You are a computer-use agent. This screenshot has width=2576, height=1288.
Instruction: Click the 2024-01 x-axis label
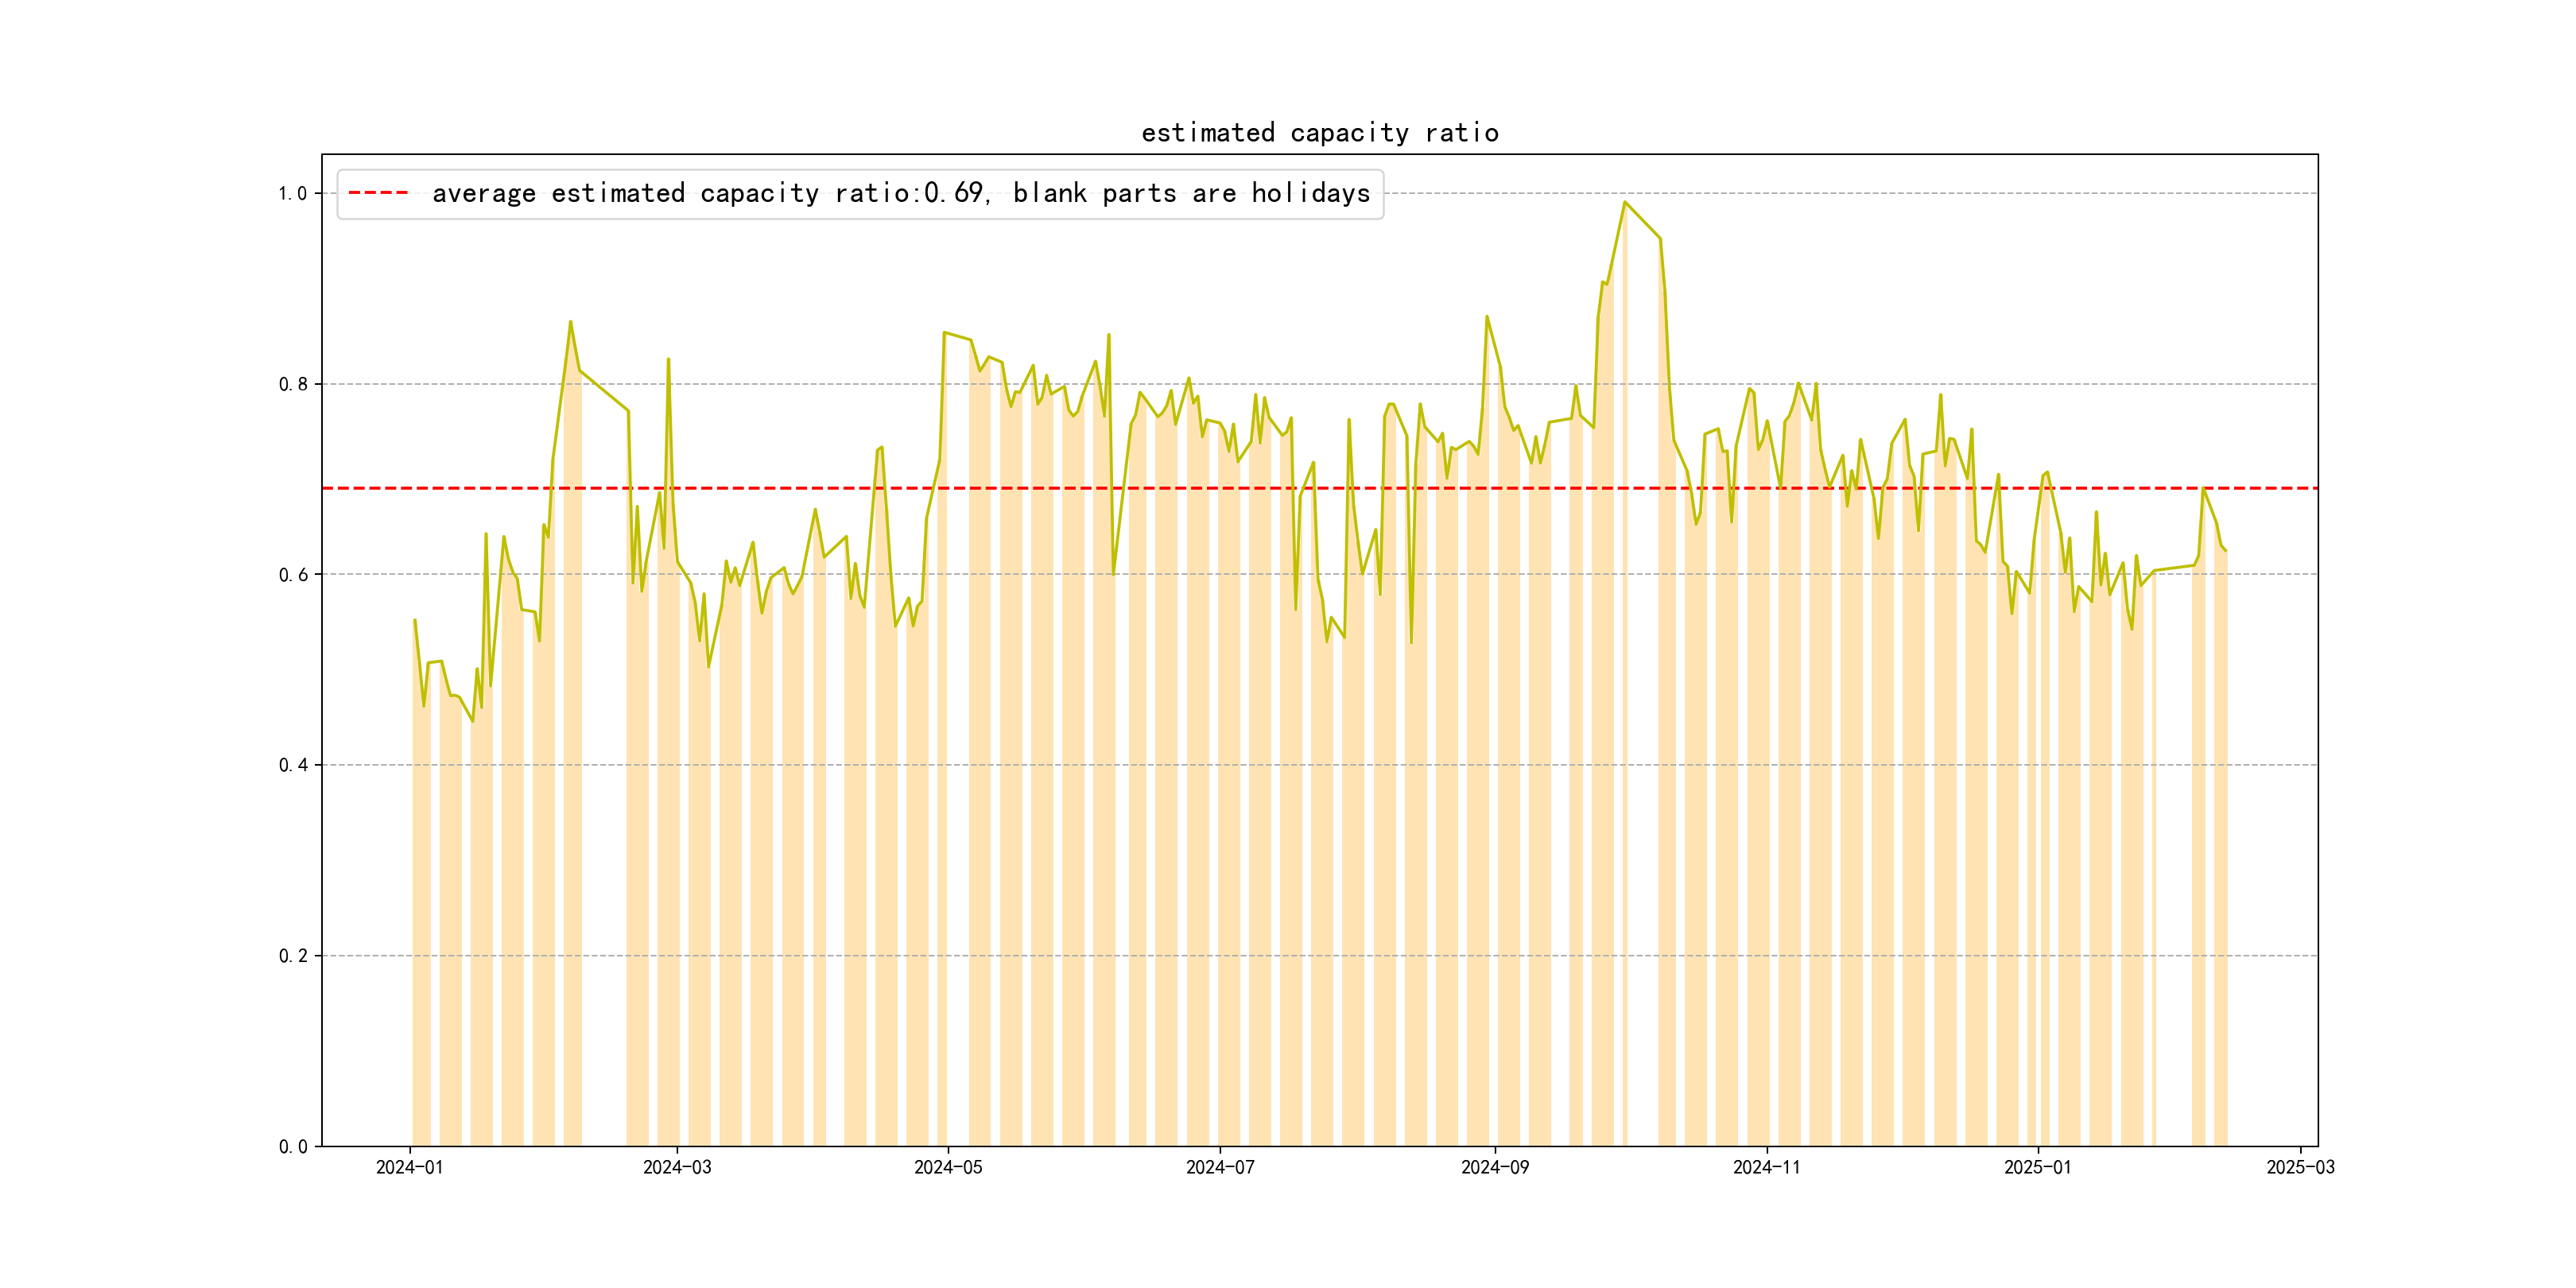pyautogui.click(x=409, y=1167)
